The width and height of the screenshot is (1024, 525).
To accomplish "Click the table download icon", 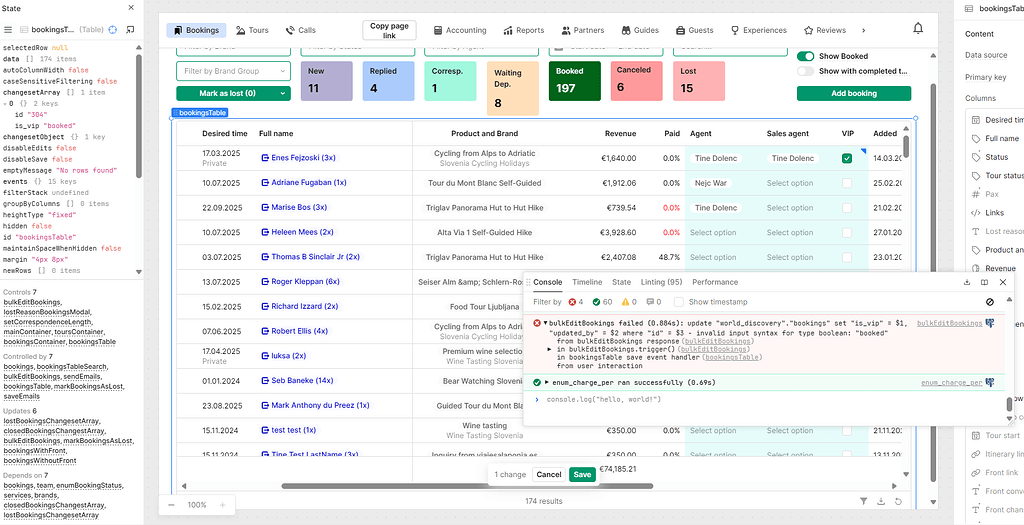I will (881, 501).
